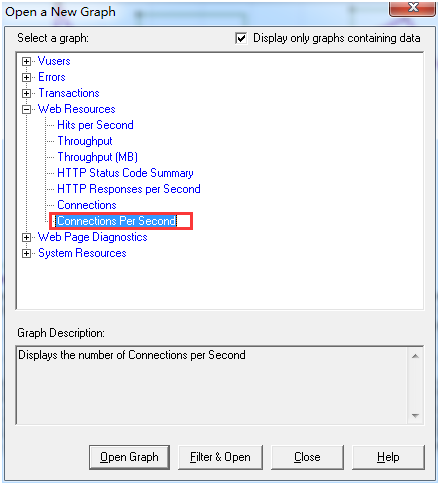
Task: Click the Close button
Action: point(307,457)
